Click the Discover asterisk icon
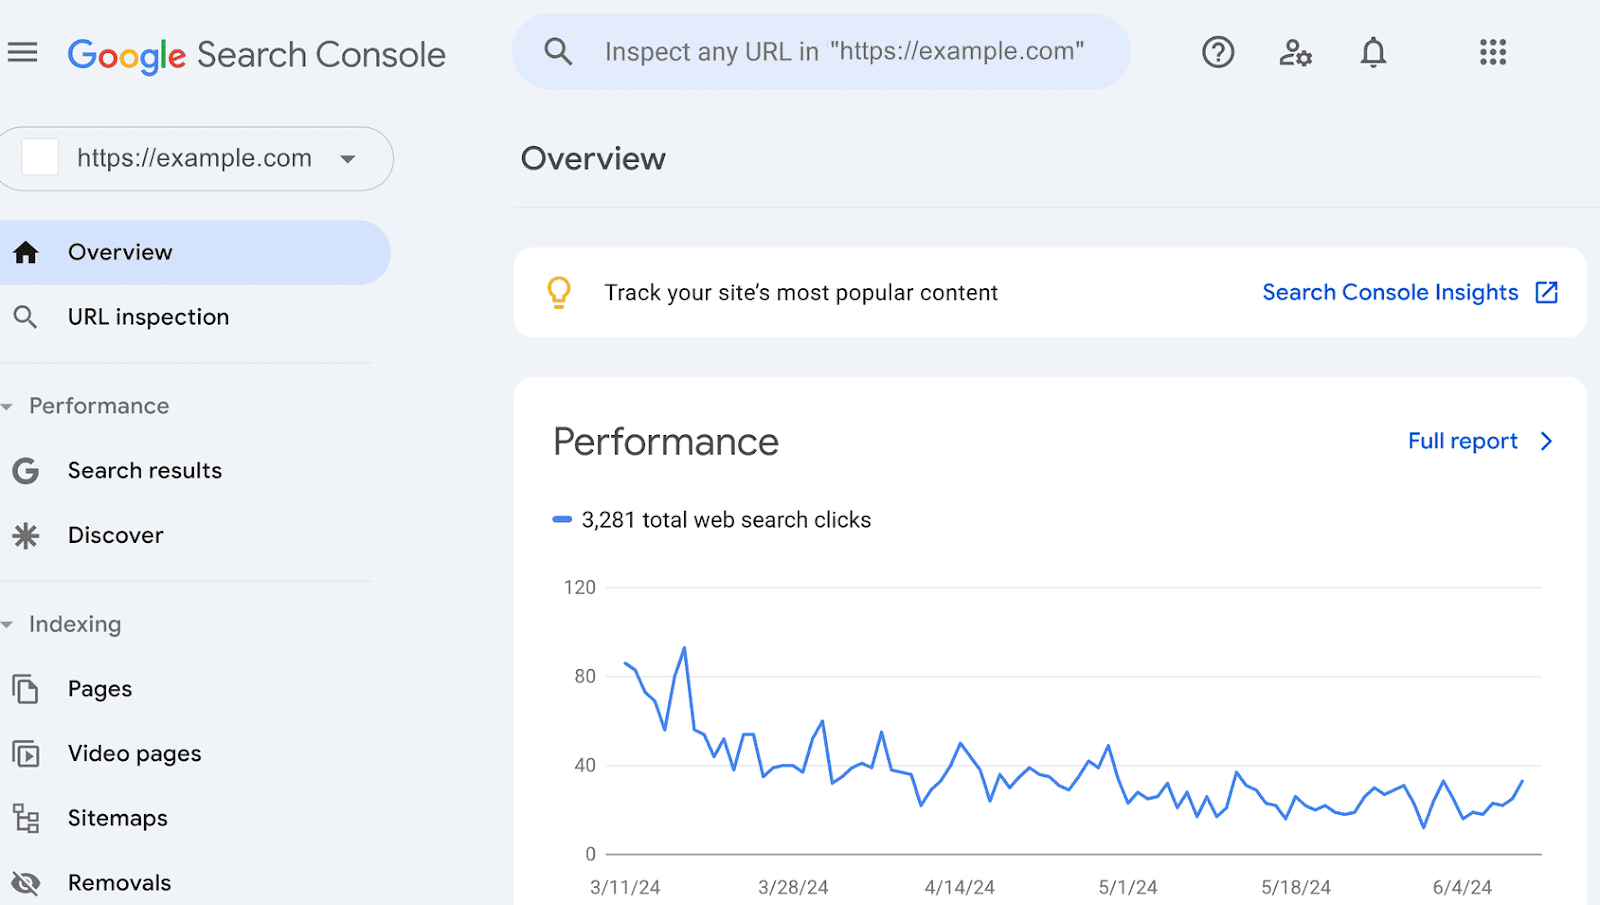Screen dimensions: 1600x905 pyautogui.click(x=25, y=536)
